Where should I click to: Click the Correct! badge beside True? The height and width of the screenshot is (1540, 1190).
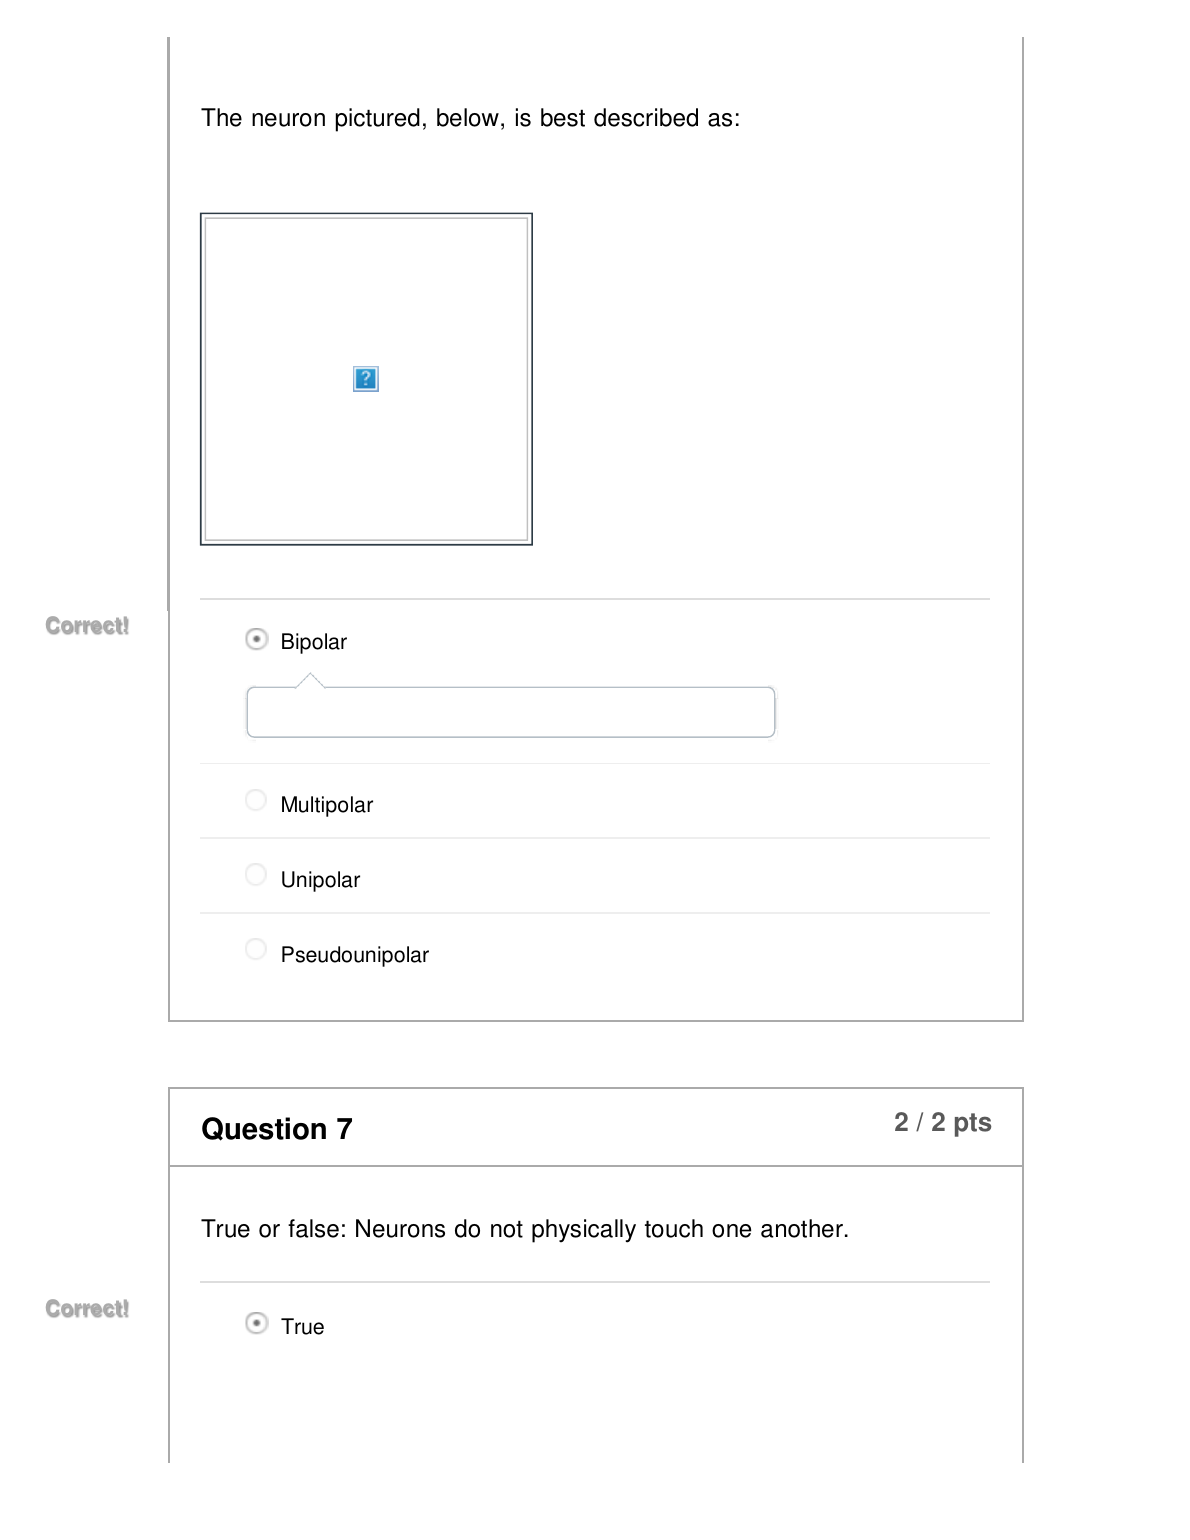(87, 1309)
